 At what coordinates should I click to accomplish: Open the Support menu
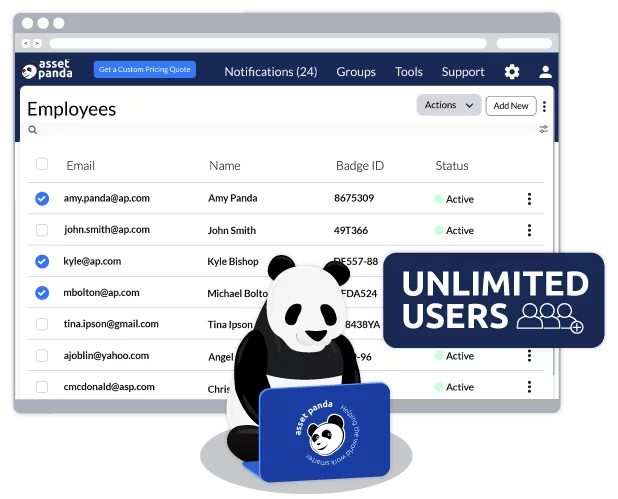[463, 72]
